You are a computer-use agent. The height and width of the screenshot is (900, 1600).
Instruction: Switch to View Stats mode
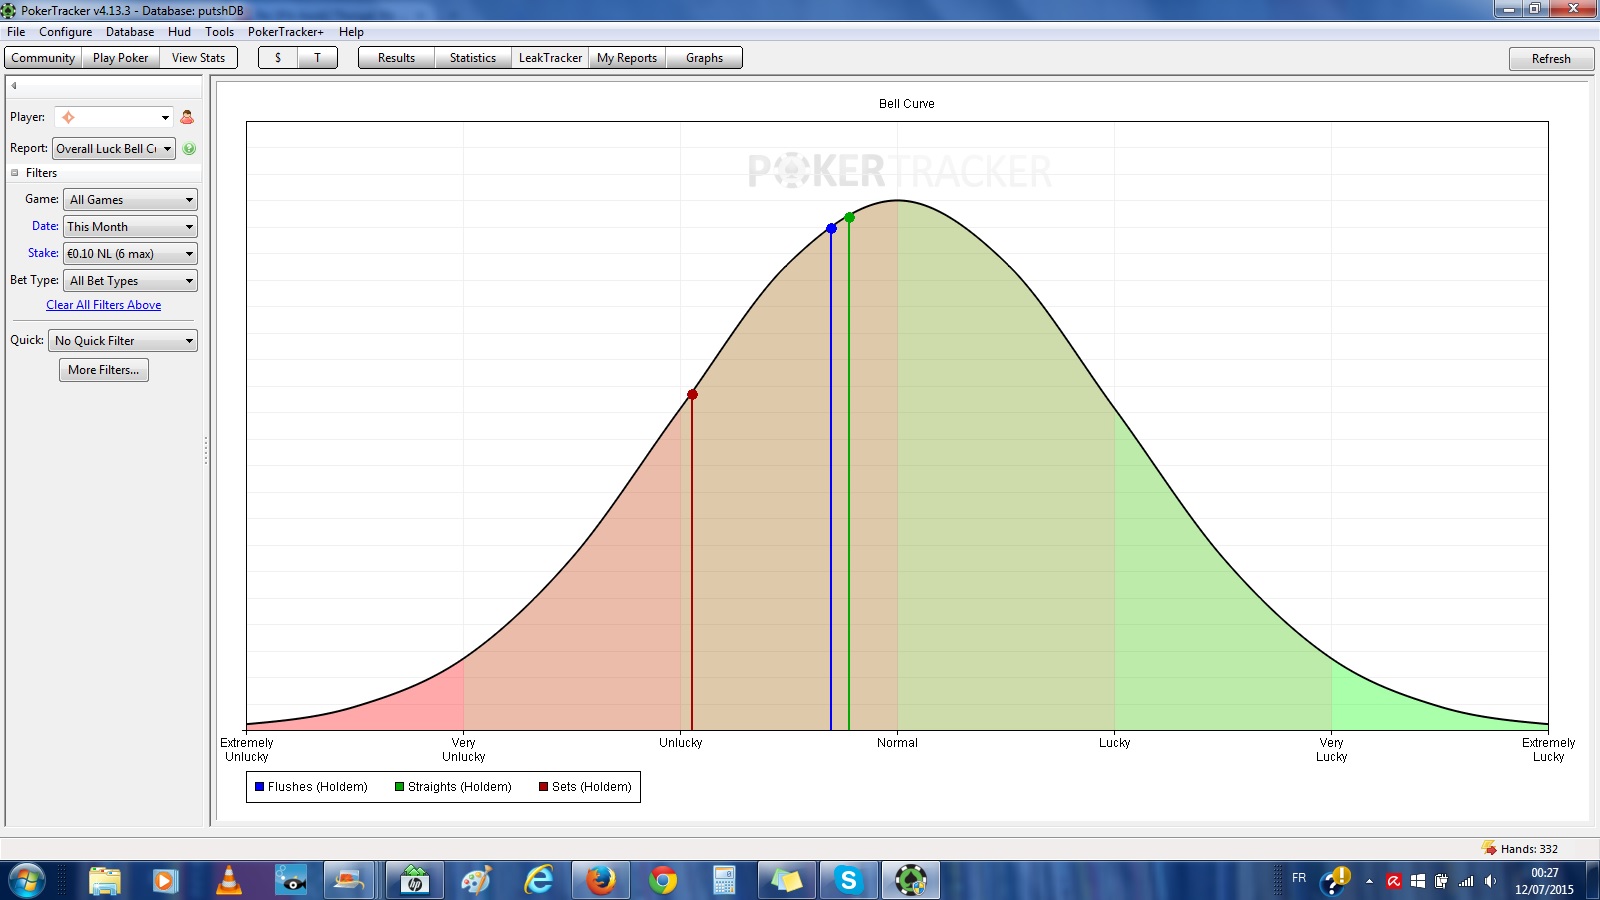198,58
